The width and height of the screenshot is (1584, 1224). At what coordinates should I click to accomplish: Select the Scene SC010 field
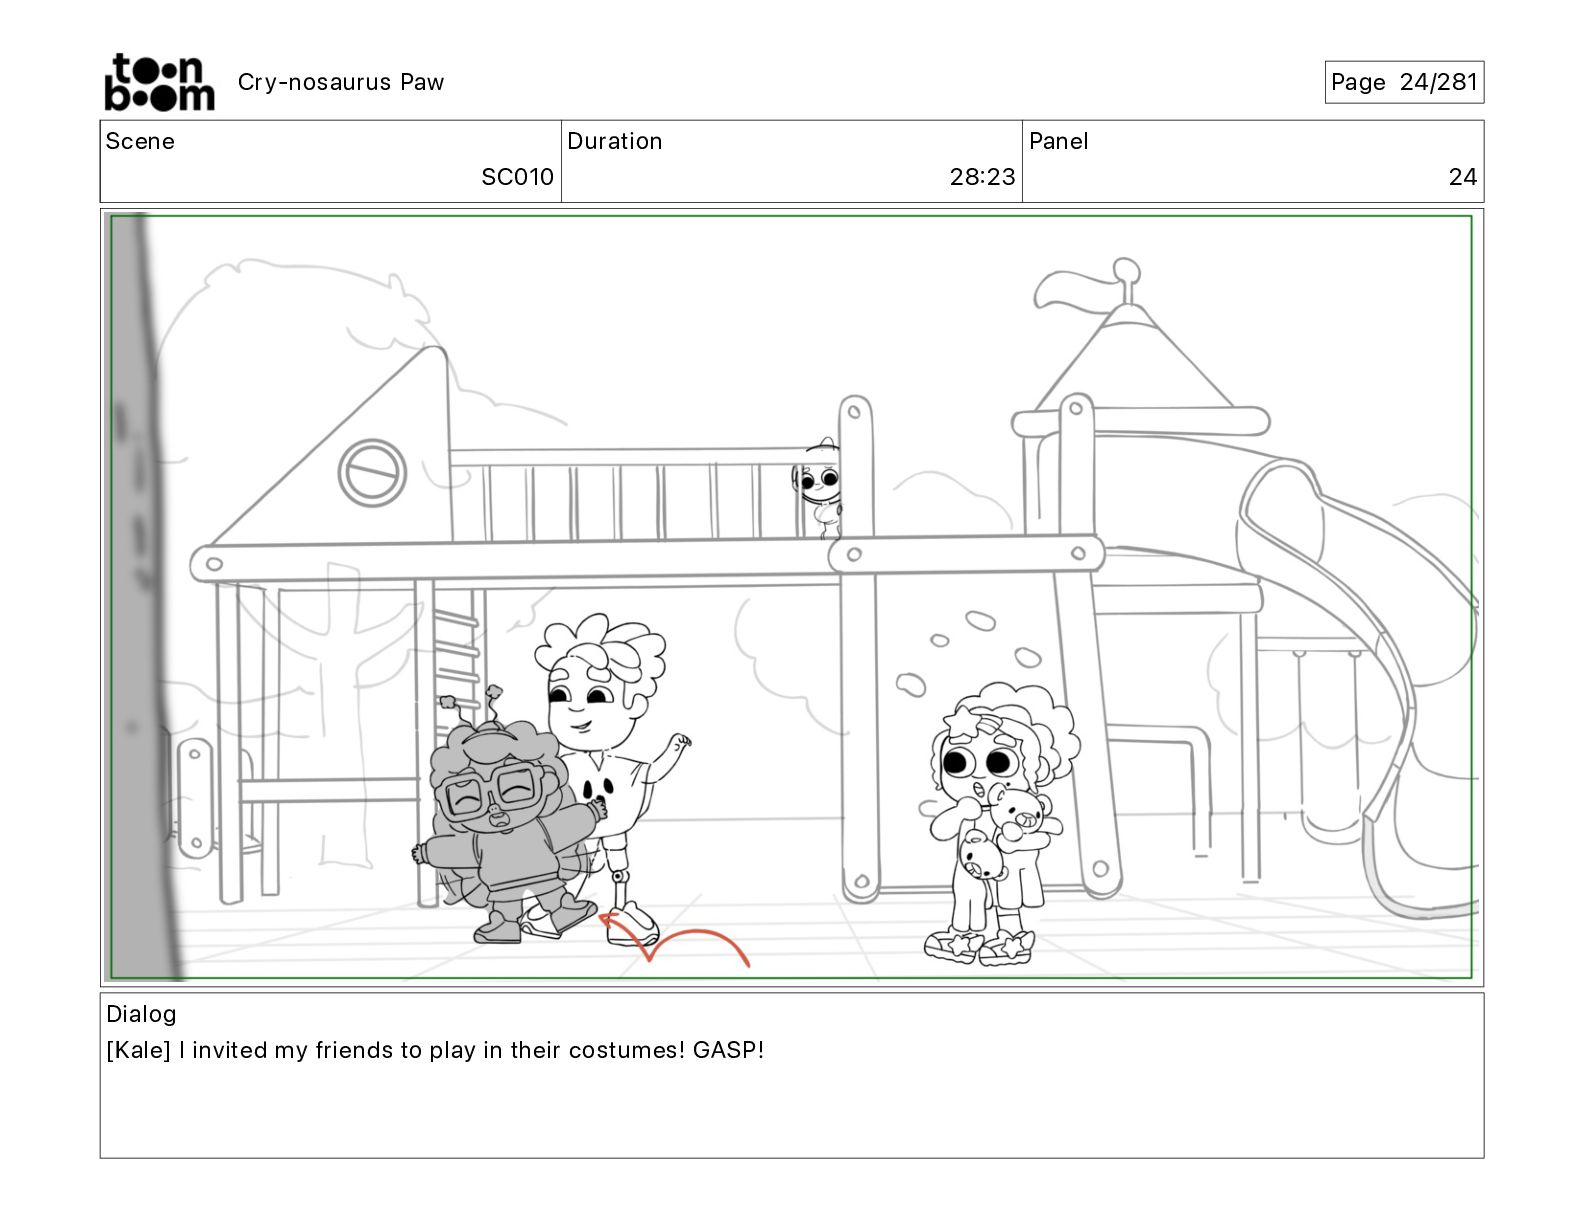(330, 161)
